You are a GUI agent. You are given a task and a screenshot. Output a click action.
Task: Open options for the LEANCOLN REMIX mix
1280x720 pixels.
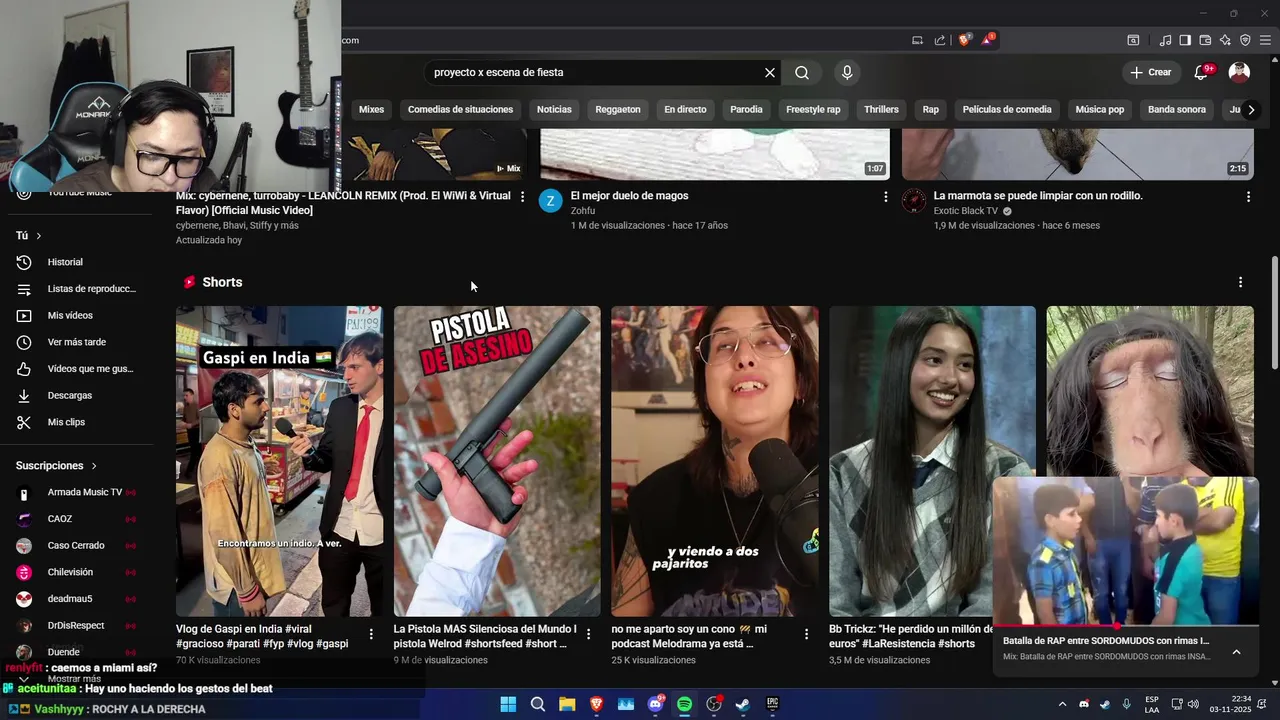(522, 197)
